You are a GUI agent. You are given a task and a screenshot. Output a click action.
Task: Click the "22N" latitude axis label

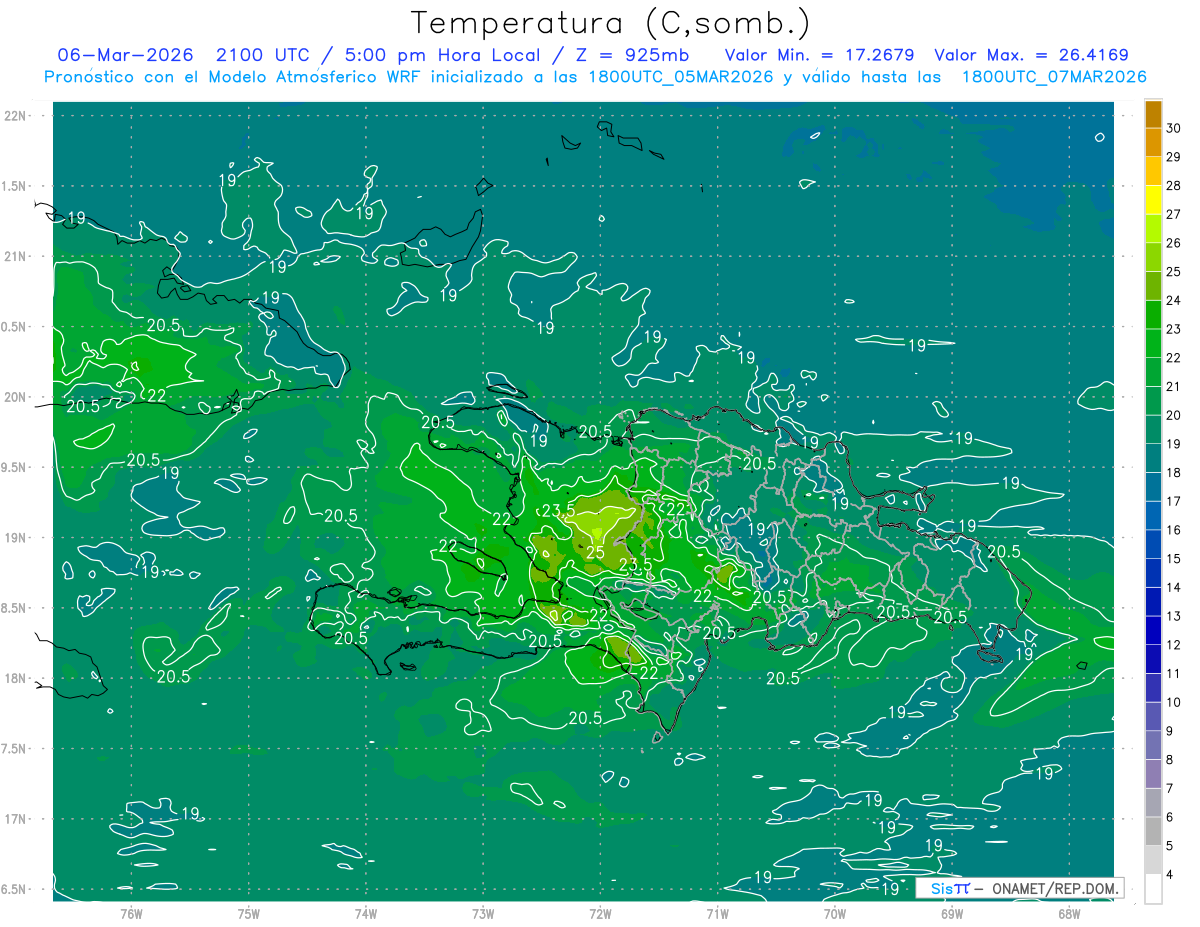(17, 115)
